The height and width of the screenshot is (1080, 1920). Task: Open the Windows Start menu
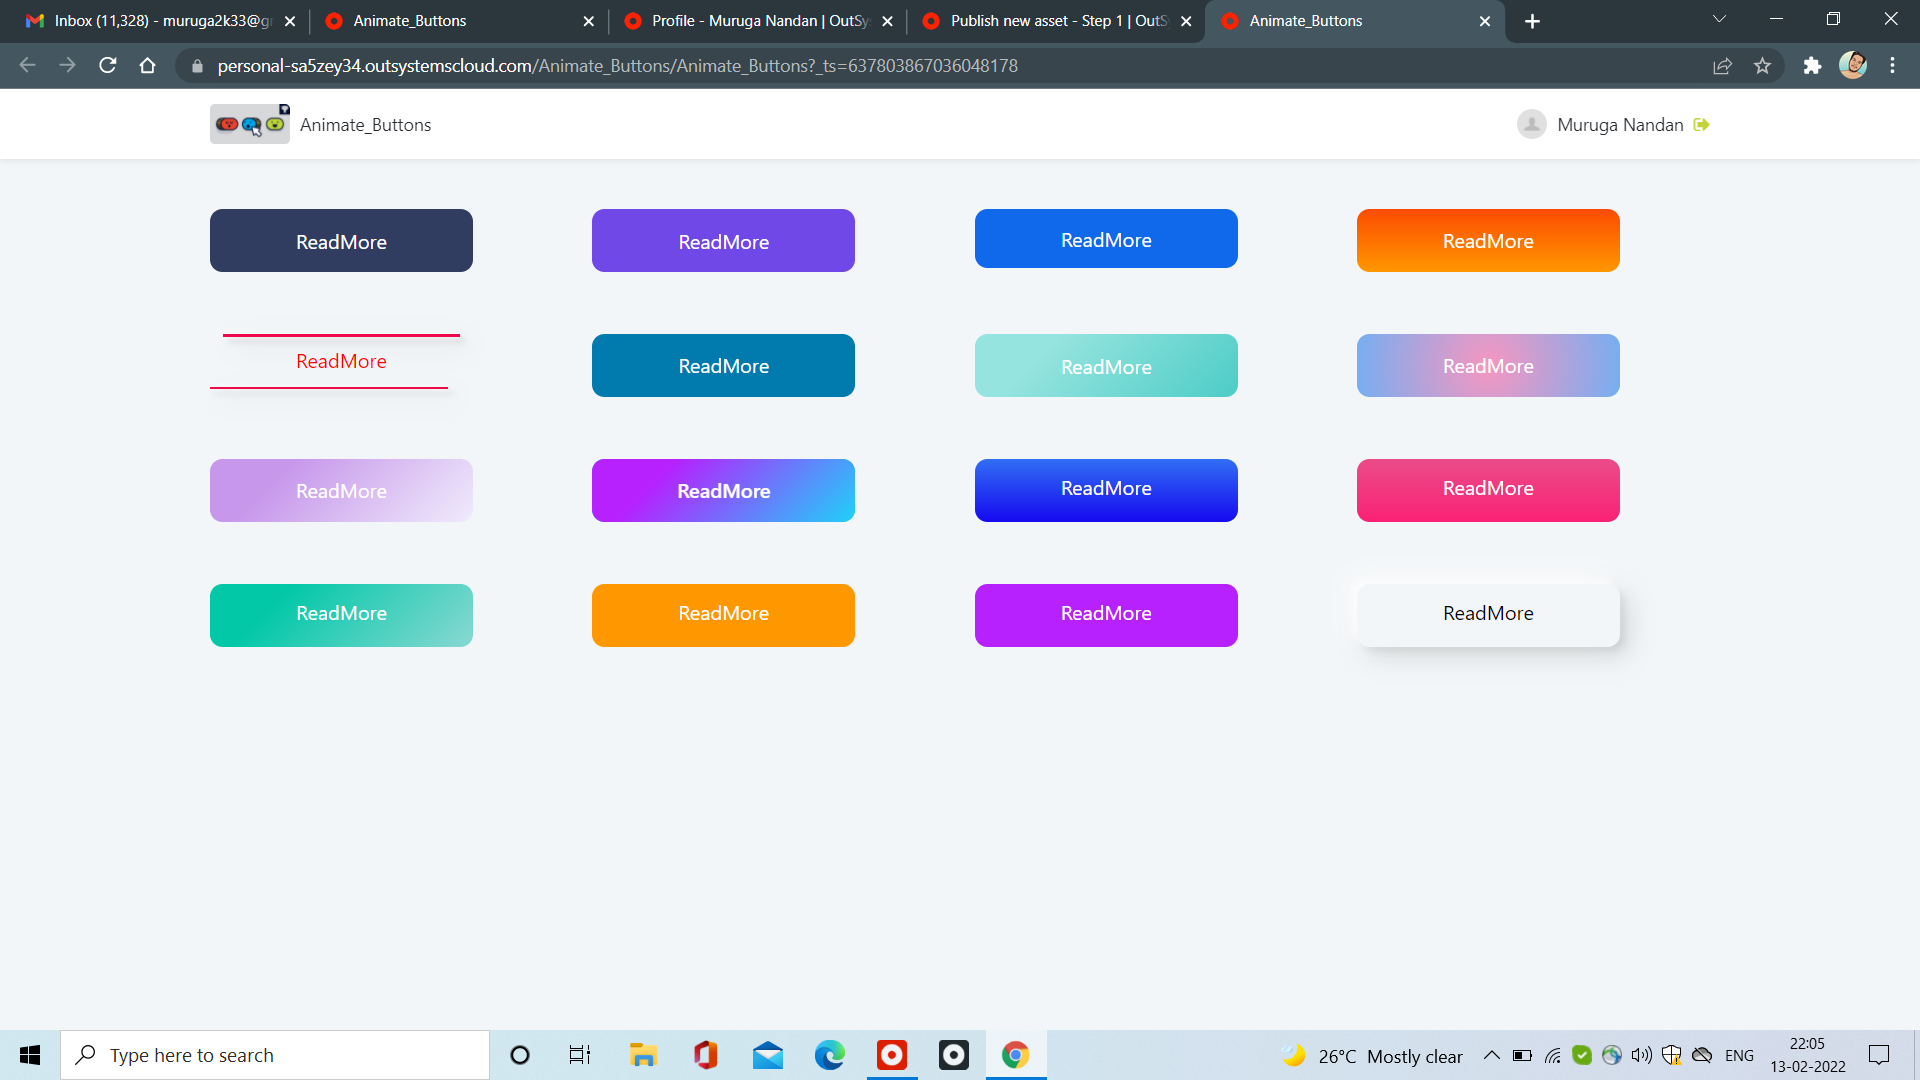30,1055
